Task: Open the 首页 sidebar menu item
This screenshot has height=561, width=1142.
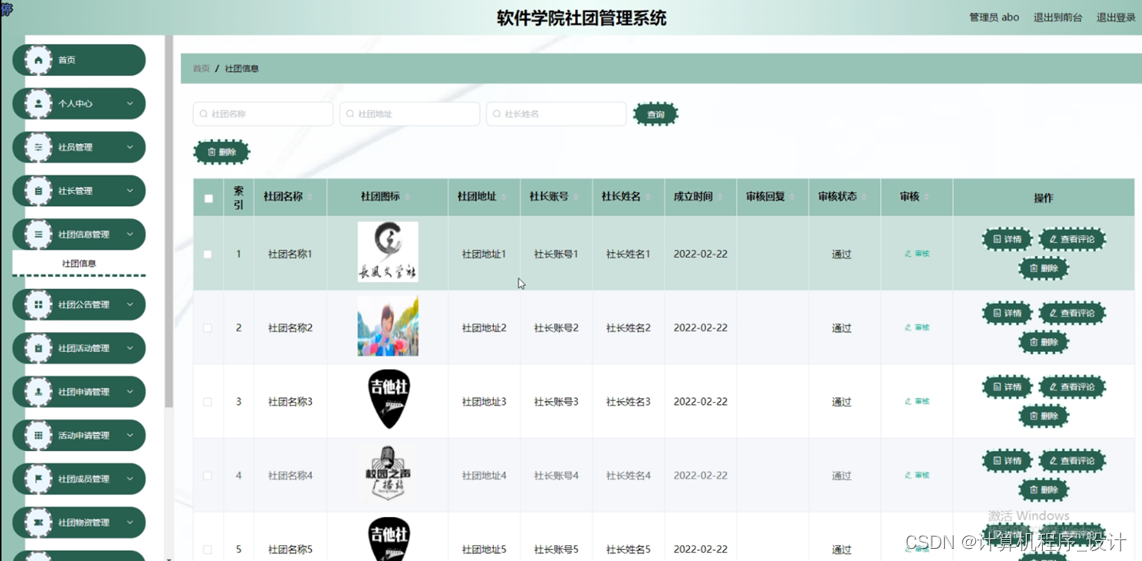Action: point(79,60)
